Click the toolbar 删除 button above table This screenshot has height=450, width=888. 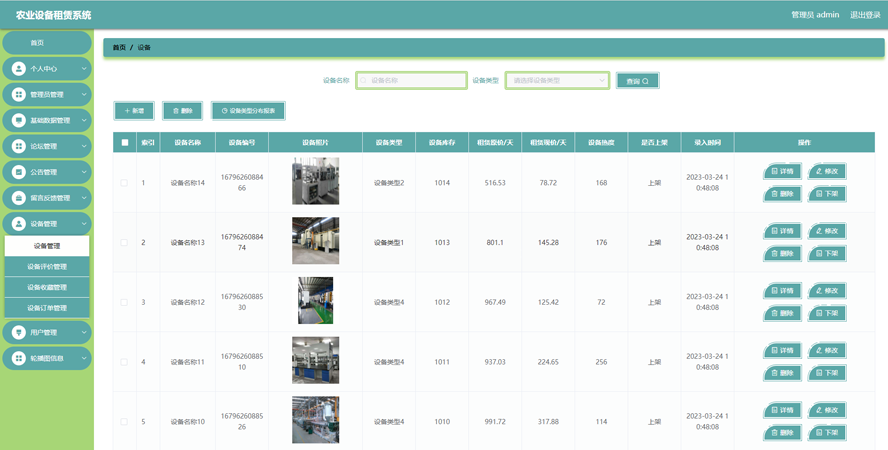tap(183, 111)
